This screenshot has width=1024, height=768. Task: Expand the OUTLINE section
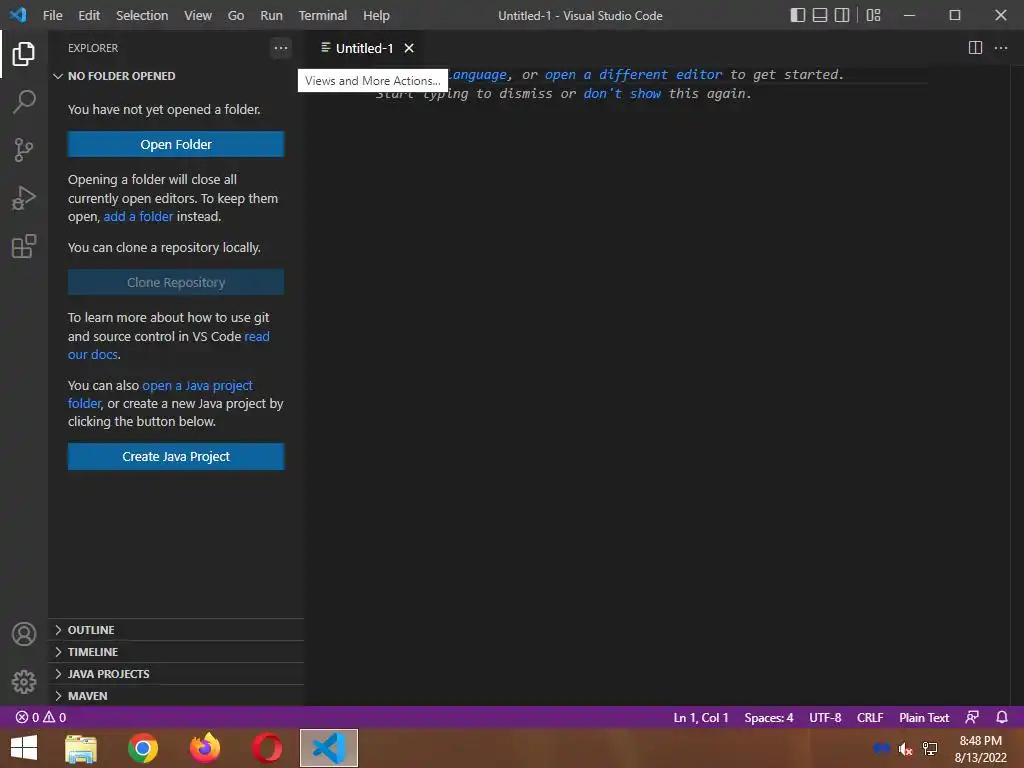click(x=176, y=630)
